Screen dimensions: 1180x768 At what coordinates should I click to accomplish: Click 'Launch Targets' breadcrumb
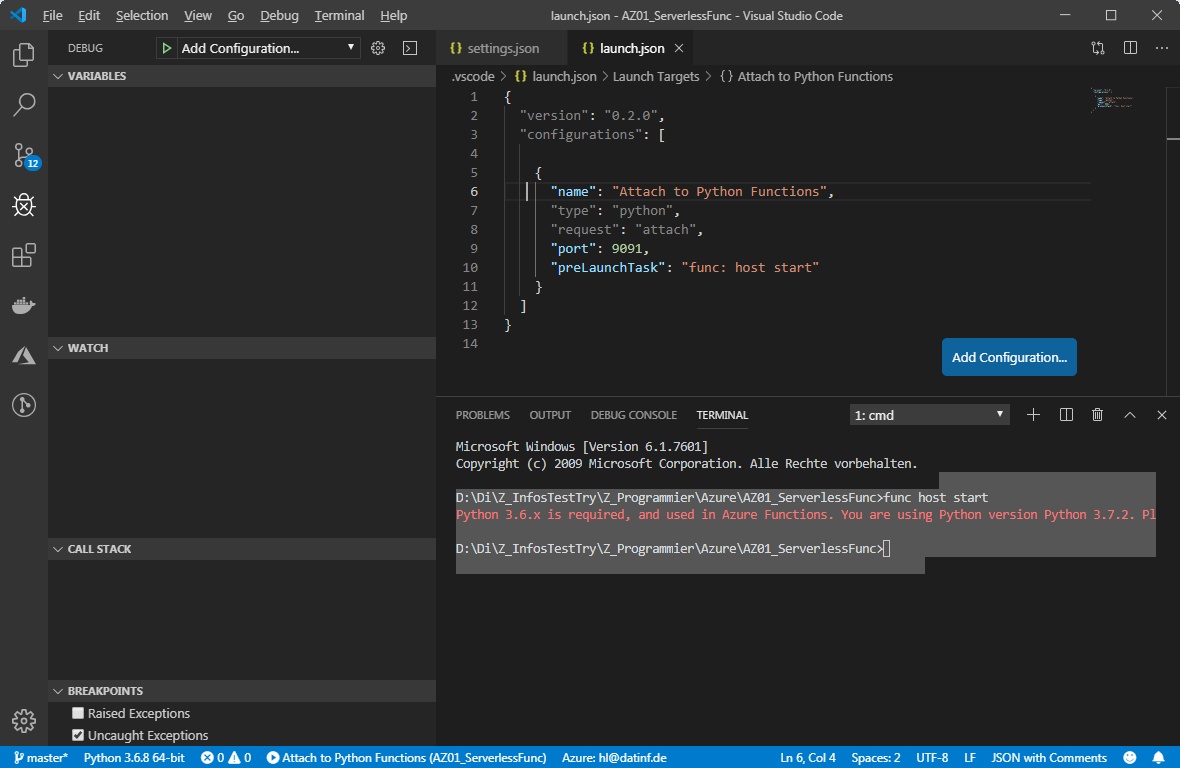pyautogui.click(x=655, y=77)
